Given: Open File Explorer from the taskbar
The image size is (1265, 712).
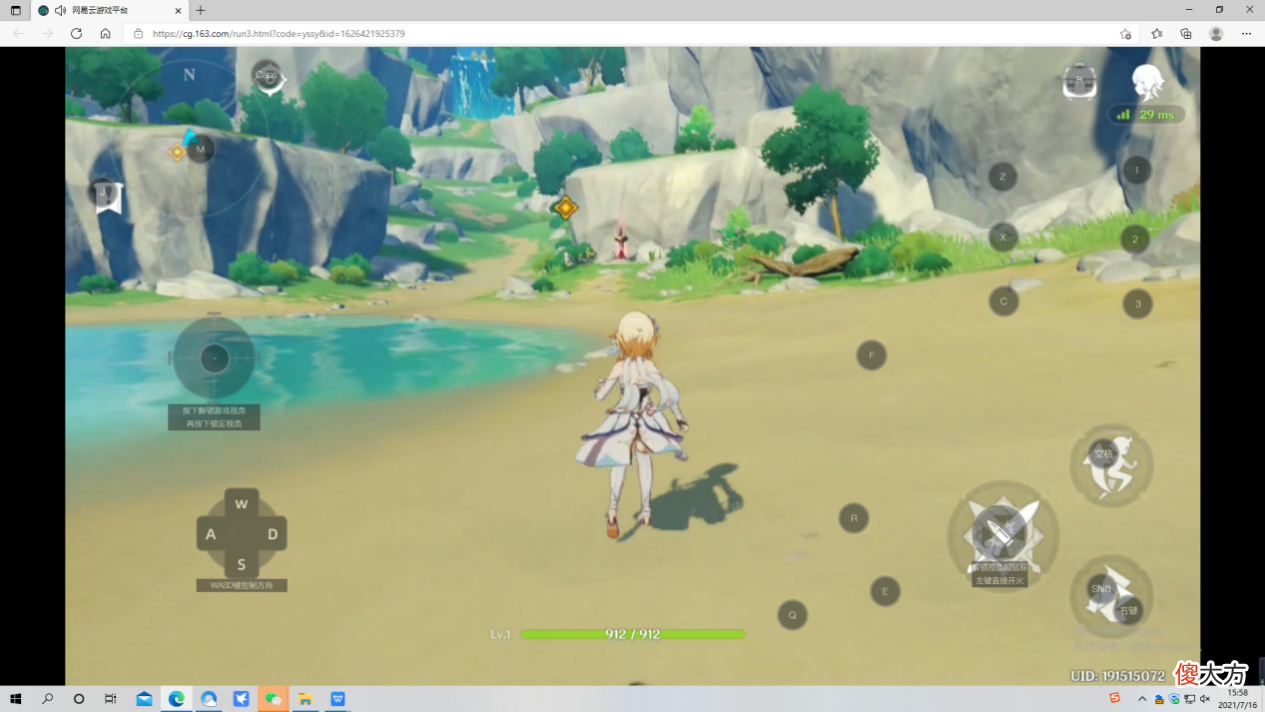Looking at the screenshot, I should tap(305, 699).
